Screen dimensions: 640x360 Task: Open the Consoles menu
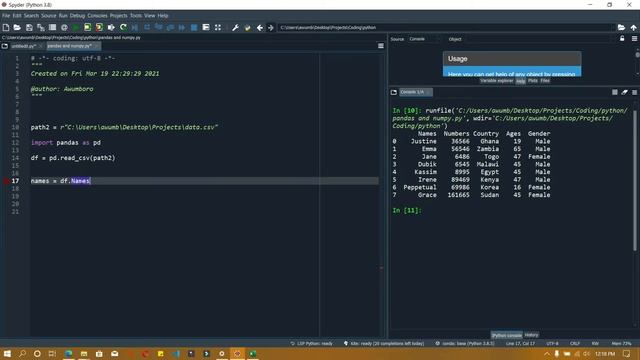(x=97, y=16)
